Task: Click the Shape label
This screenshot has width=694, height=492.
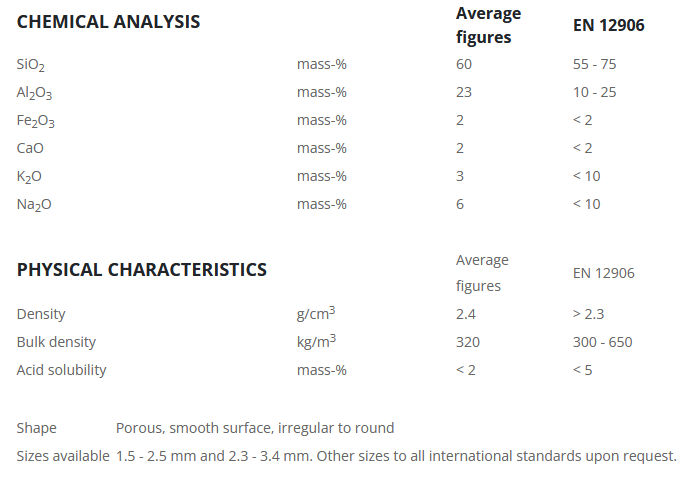Action: (x=36, y=428)
